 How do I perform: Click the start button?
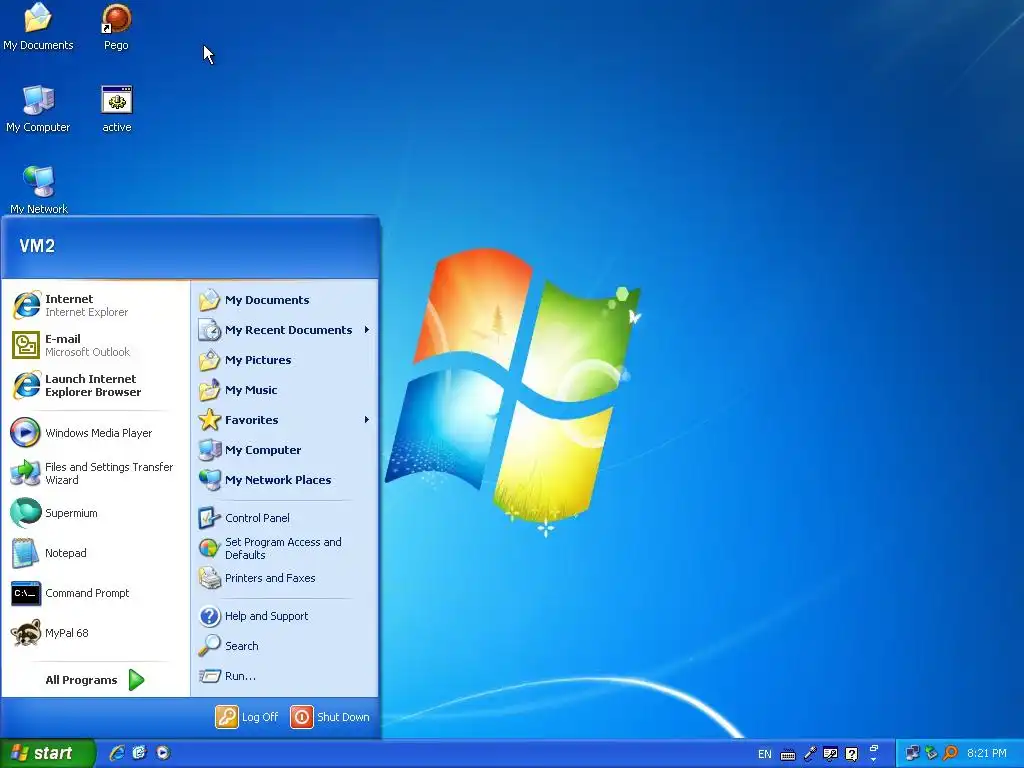tap(47, 753)
